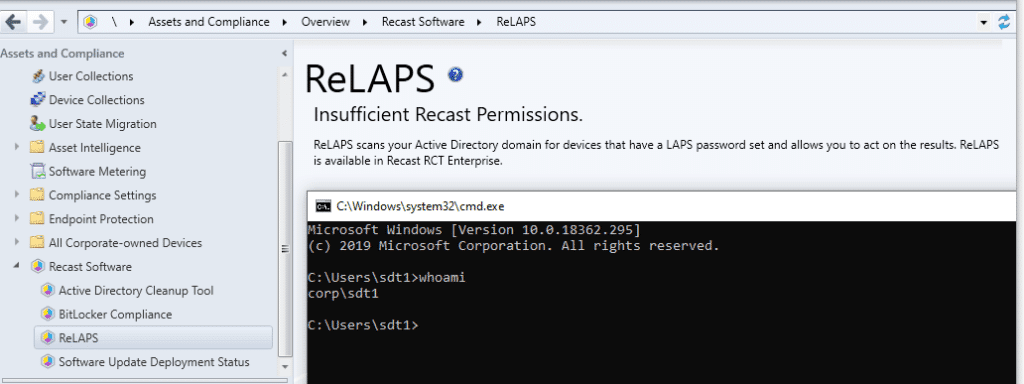Open Software Metering node

pos(97,172)
